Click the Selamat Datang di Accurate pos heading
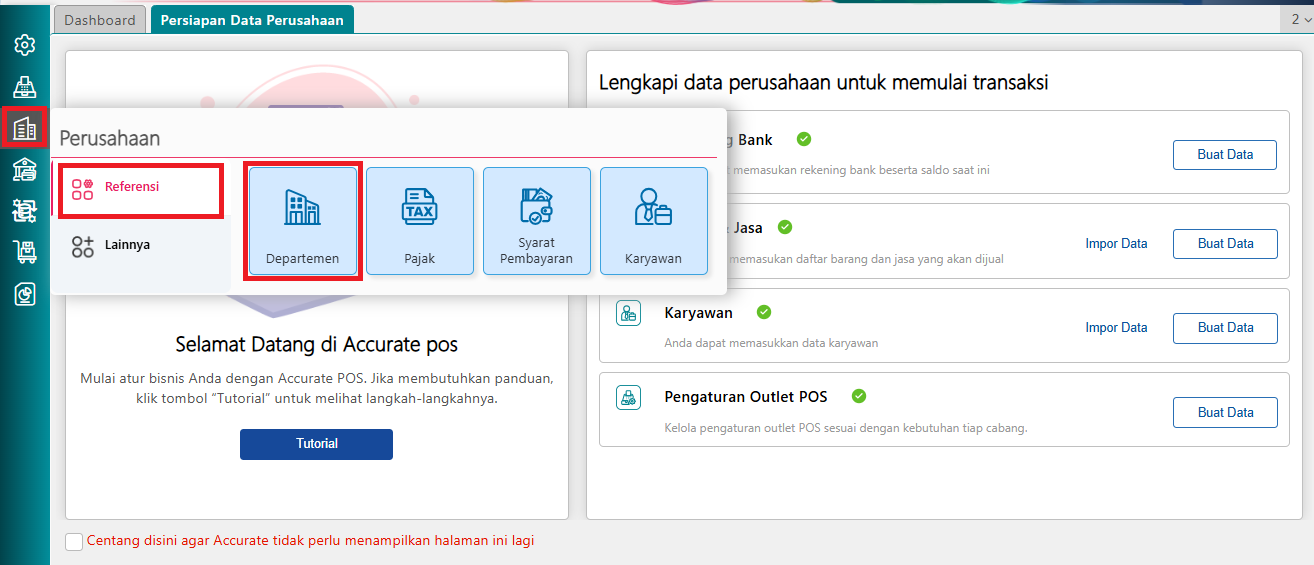Image resolution: width=1314 pixels, height=565 pixels. [316, 345]
